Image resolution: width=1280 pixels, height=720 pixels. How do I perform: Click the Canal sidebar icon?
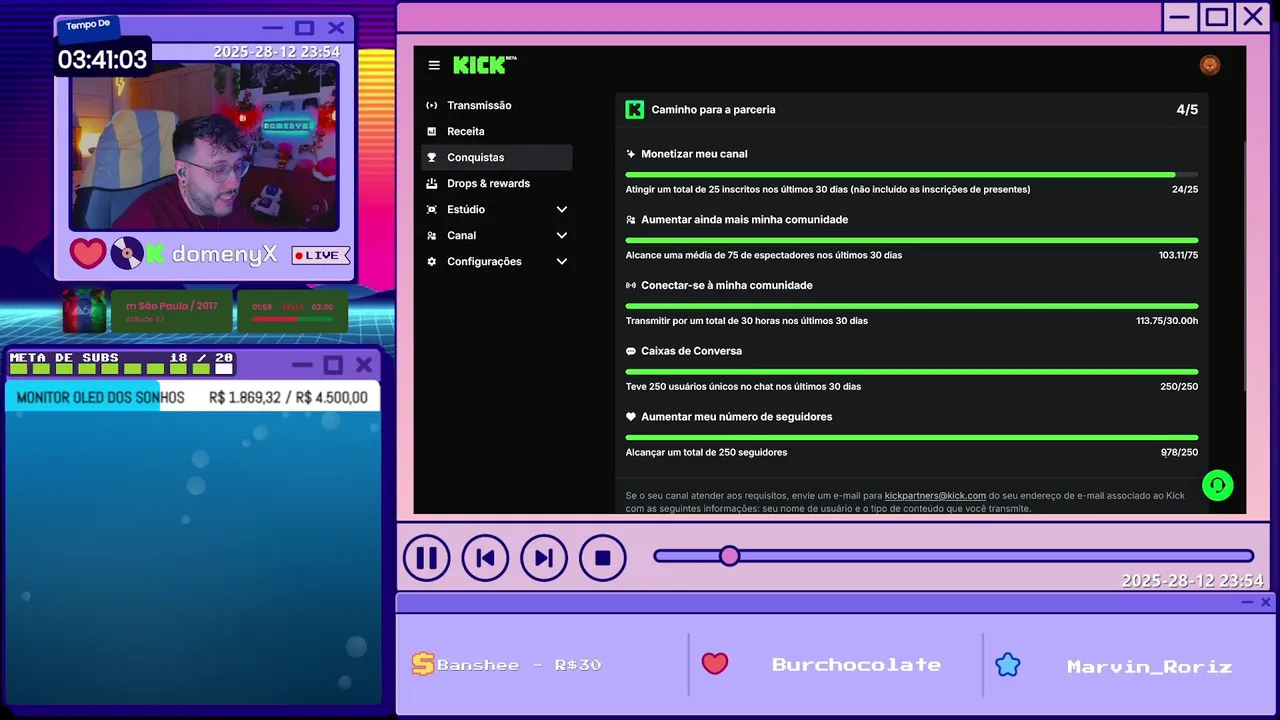tap(432, 235)
